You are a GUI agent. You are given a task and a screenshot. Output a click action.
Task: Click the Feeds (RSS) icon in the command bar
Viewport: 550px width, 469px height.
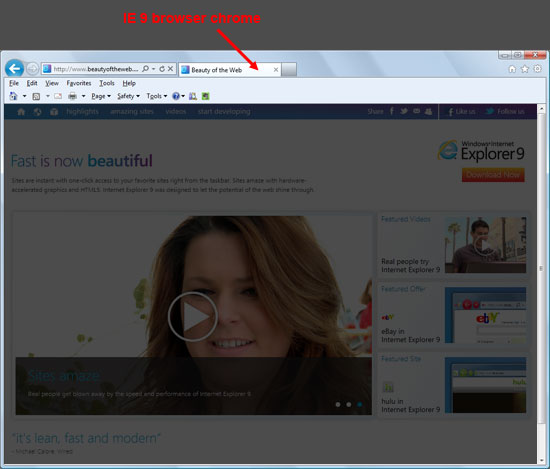[36, 96]
